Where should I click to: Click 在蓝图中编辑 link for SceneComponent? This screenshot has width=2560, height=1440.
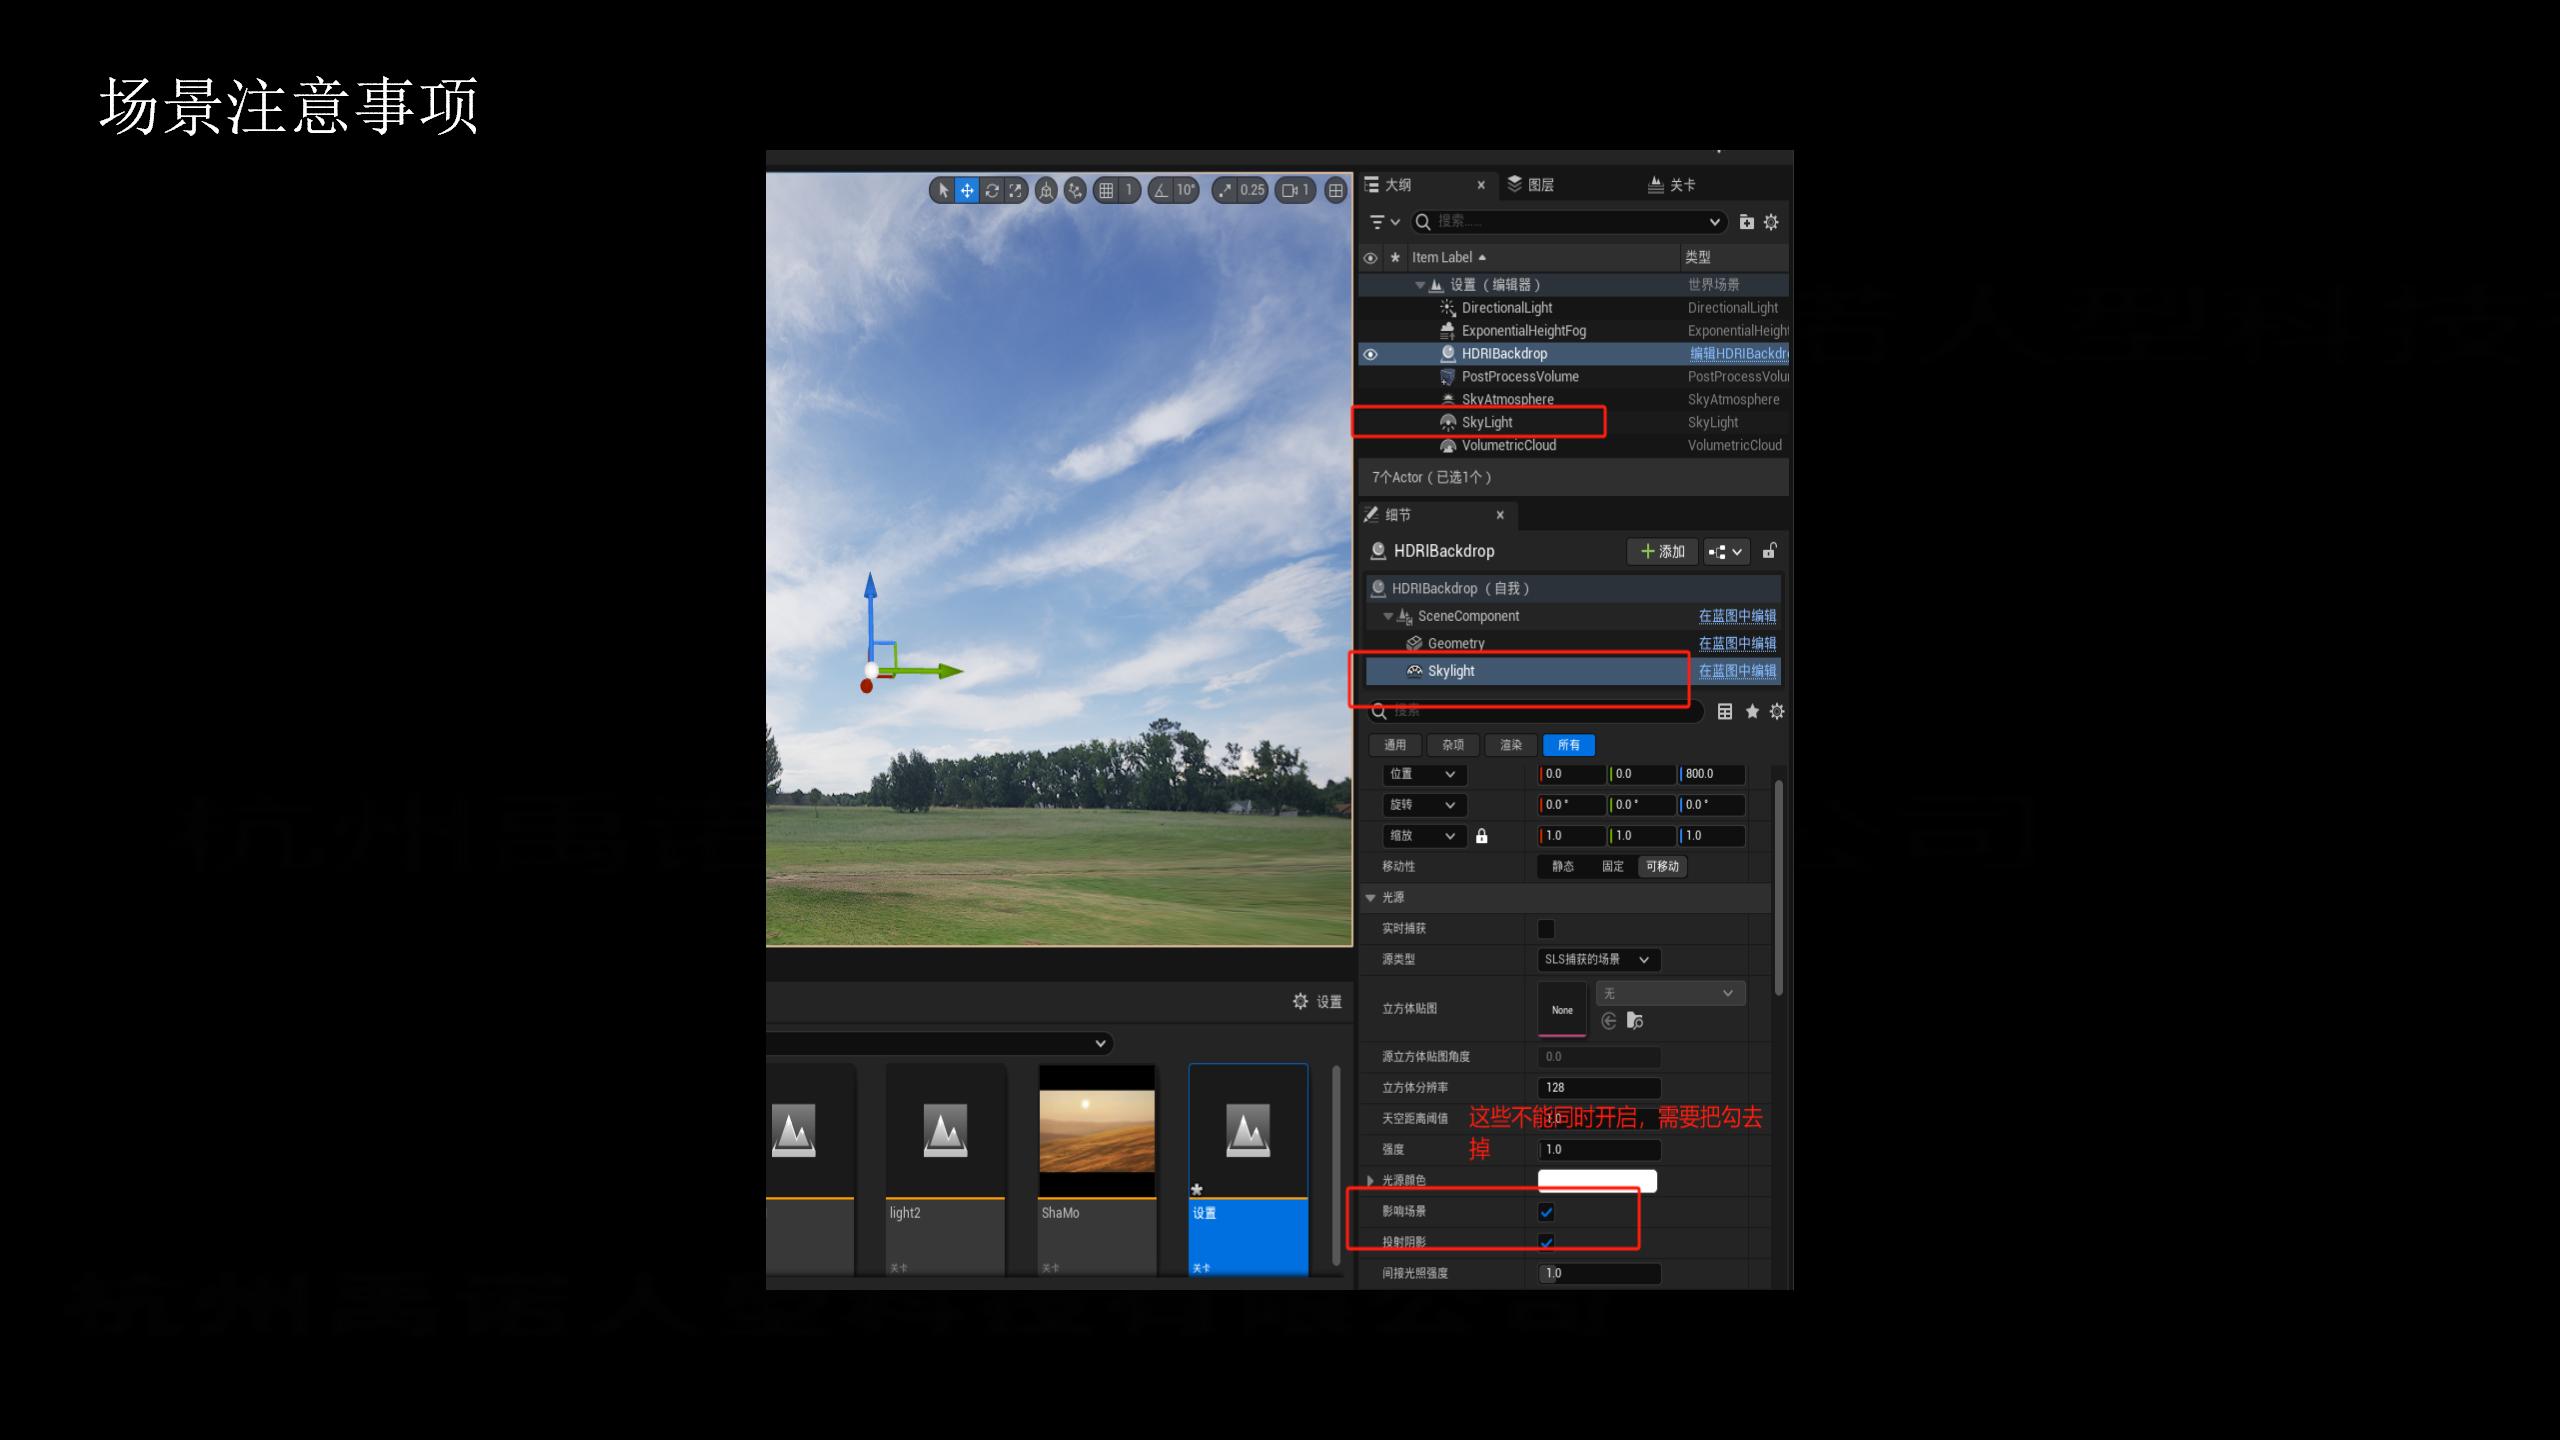point(1737,616)
